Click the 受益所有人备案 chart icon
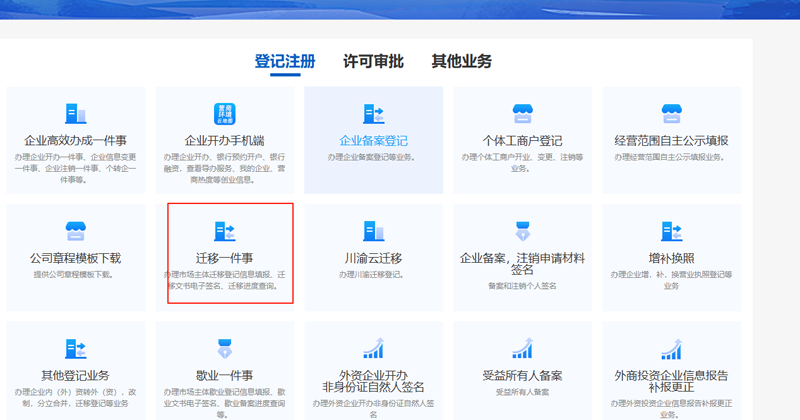The width and height of the screenshot is (800, 420). 522,348
